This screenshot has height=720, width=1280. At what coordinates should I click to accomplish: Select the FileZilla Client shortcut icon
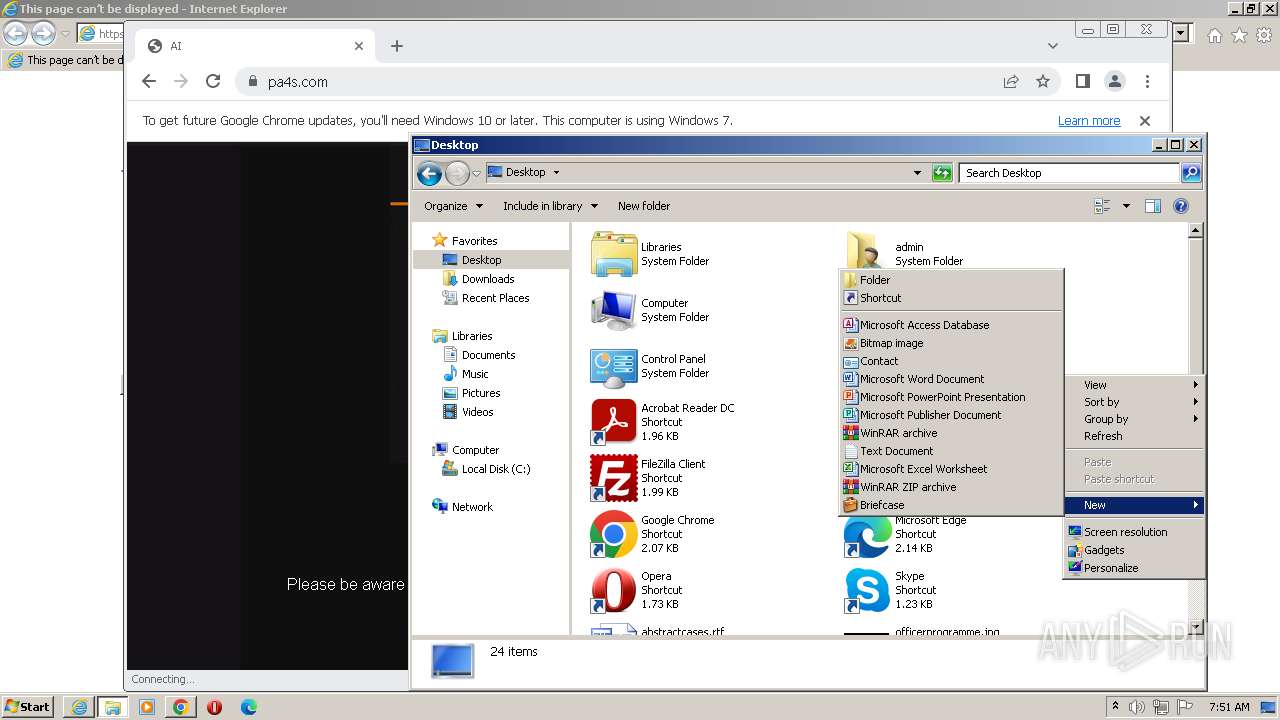click(614, 478)
